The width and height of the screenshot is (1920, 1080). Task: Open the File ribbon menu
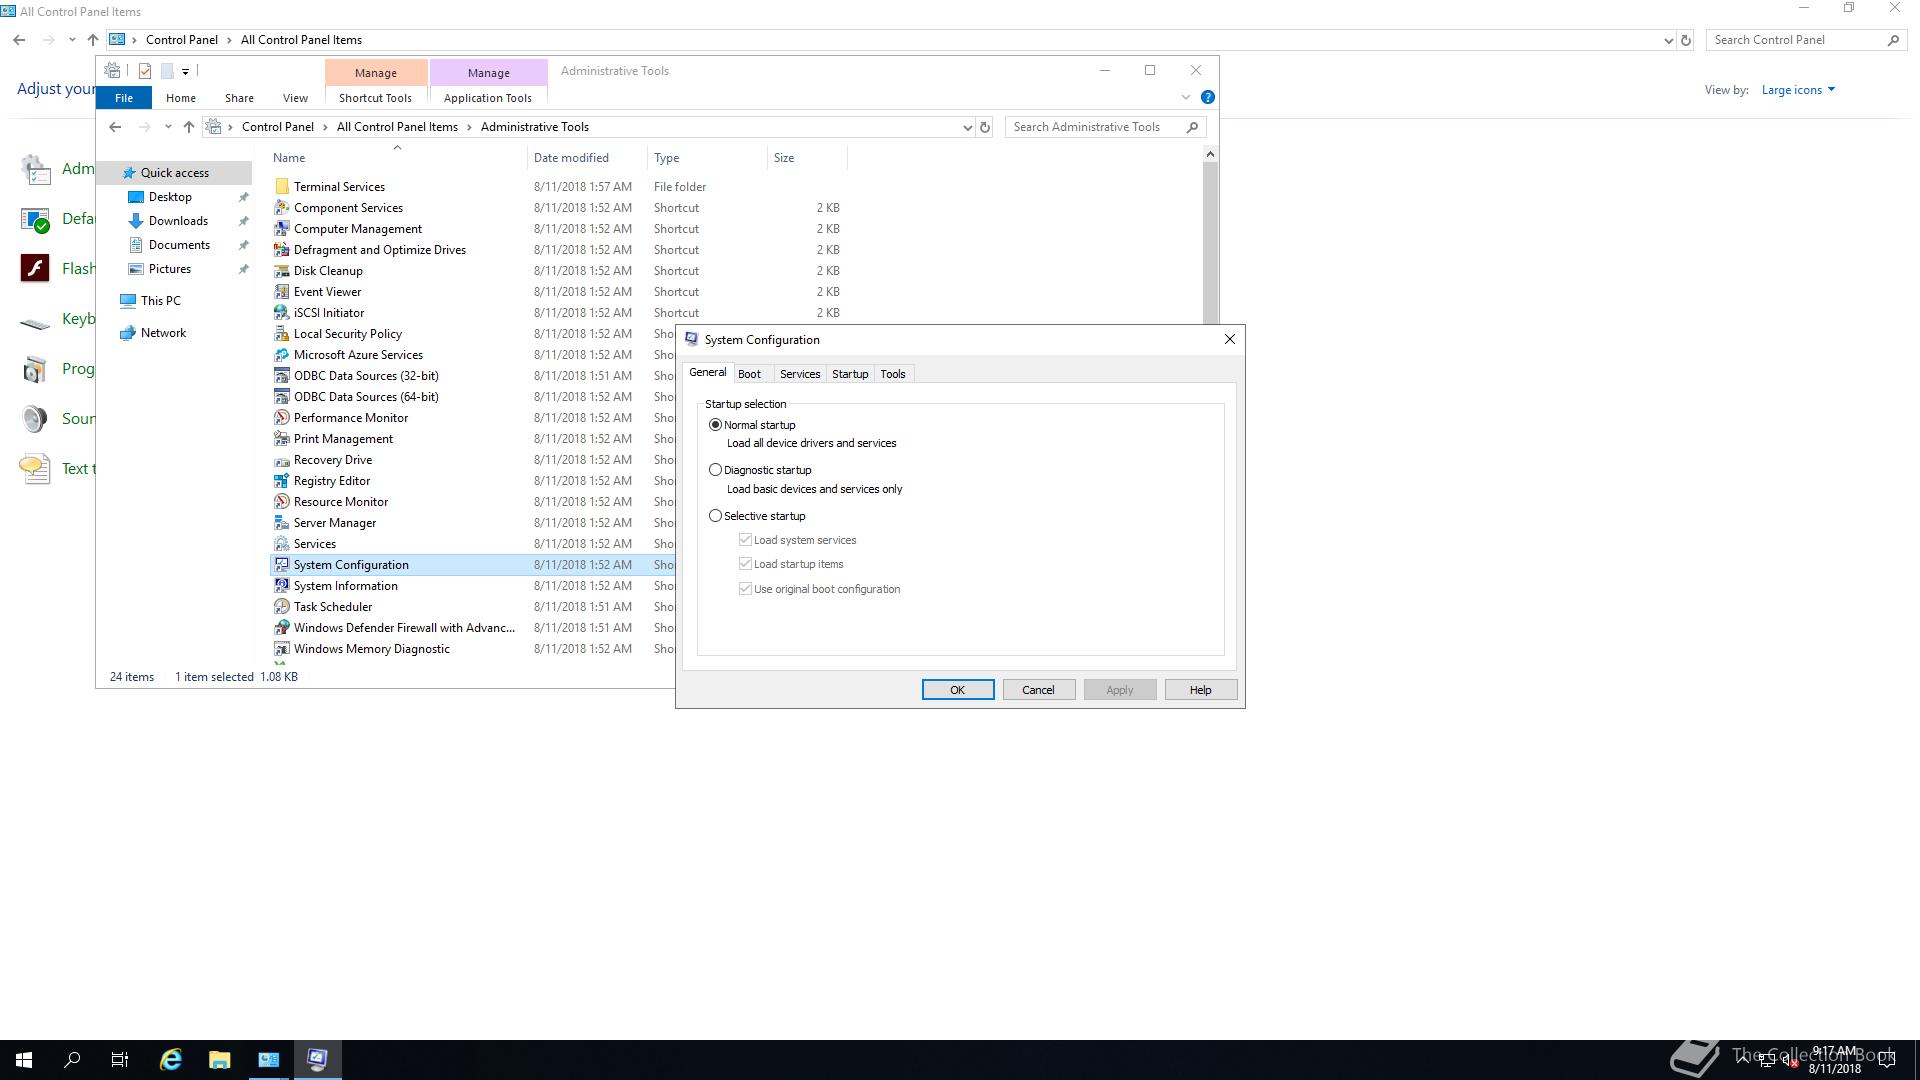pos(124,98)
